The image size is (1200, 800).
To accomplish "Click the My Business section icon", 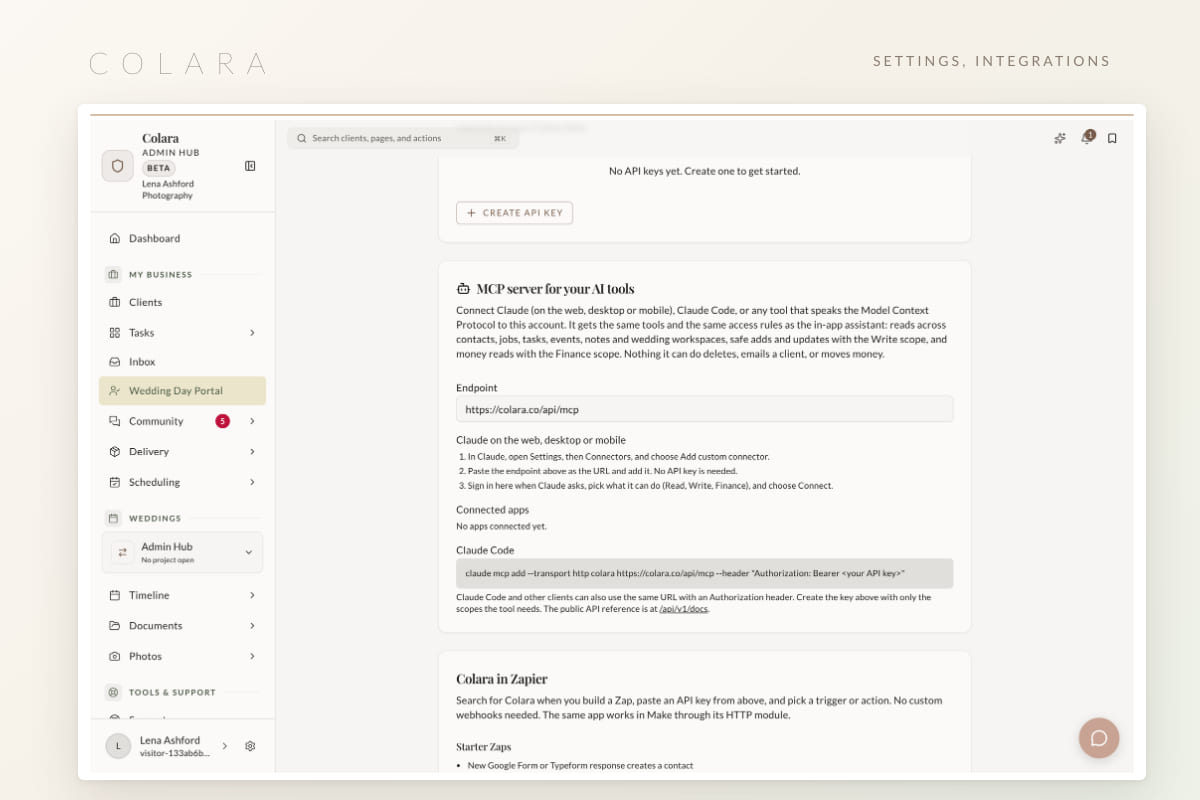I will 113,274.
